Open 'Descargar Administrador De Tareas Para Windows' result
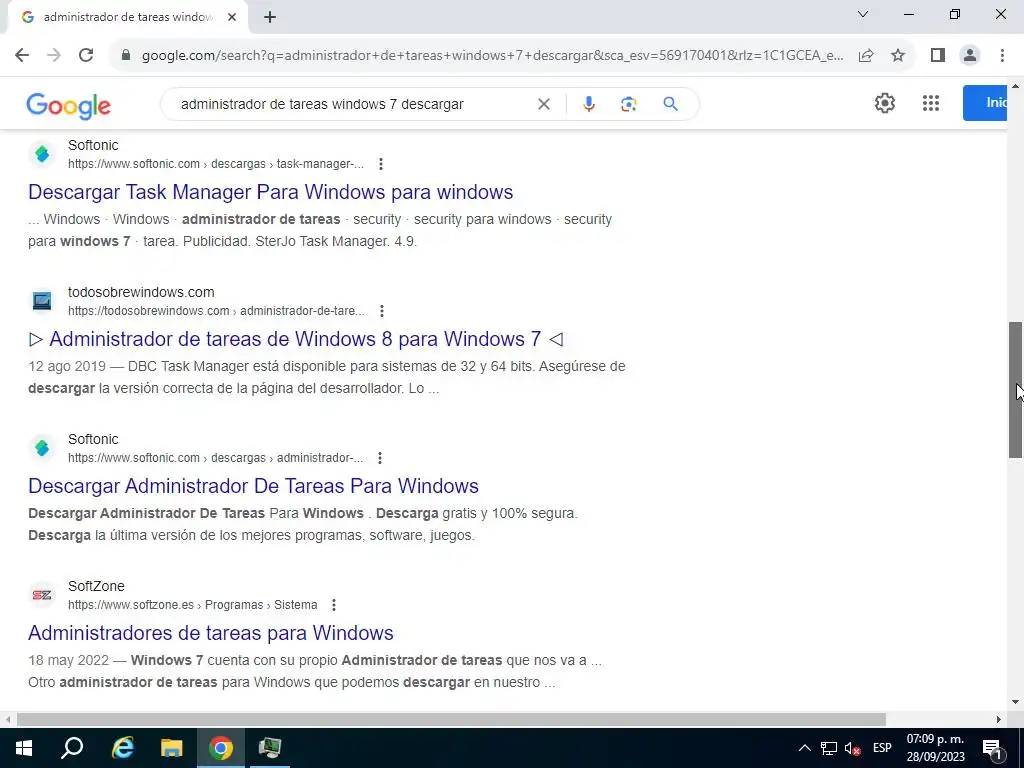The width and height of the screenshot is (1024, 768). [x=253, y=486]
